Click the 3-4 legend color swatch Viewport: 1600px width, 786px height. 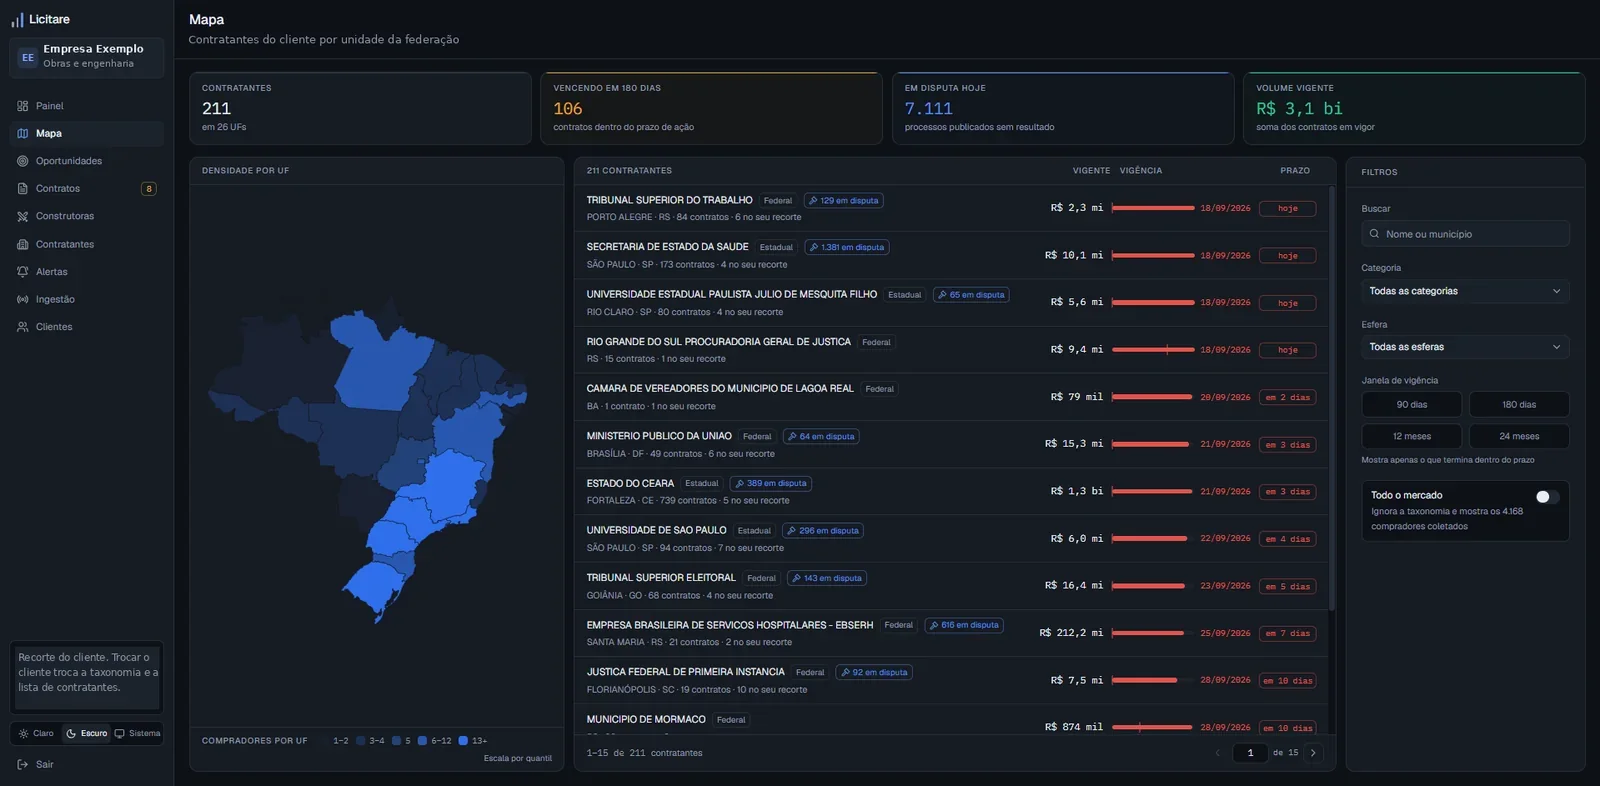click(361, 741)
